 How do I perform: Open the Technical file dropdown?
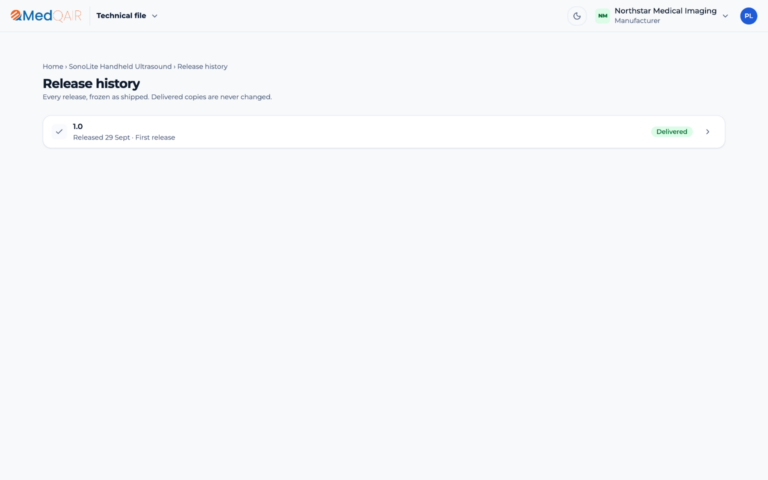127,16
